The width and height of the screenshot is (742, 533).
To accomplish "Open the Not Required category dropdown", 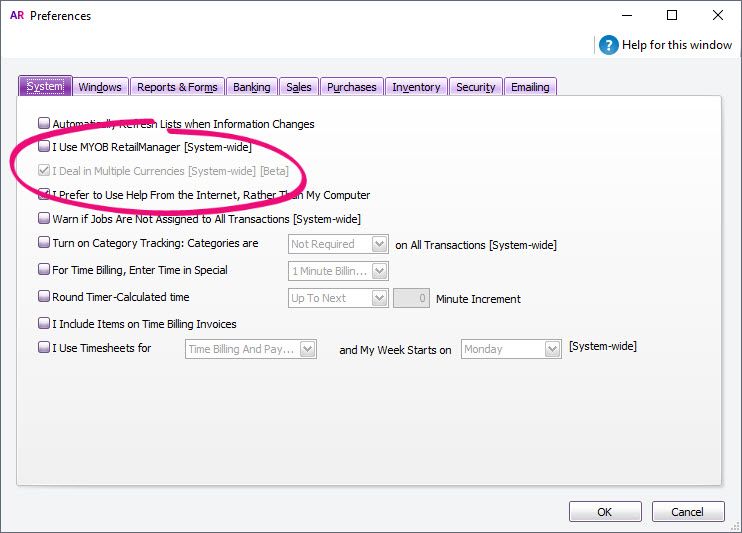I will [x=379, y=244].
